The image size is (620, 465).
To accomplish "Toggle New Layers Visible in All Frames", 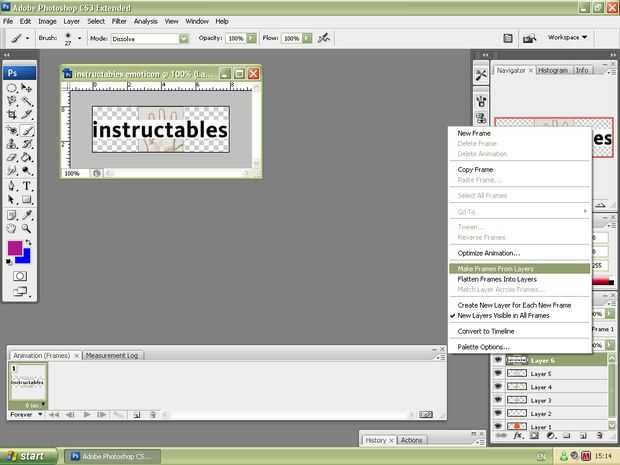I will click(503, 316).
